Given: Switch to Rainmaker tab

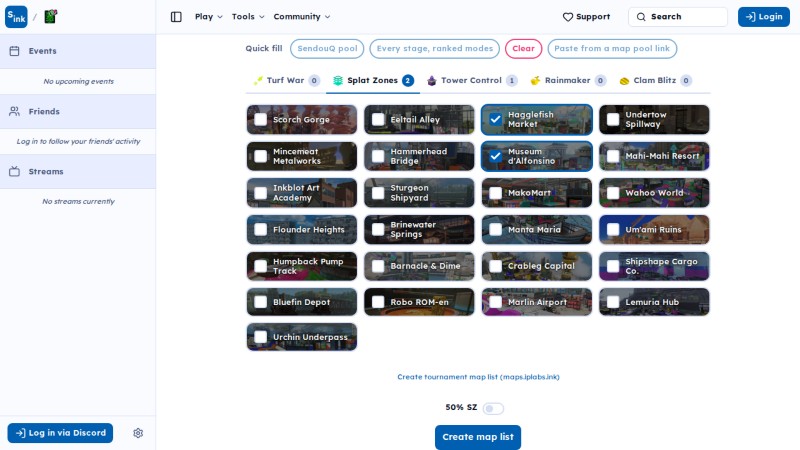Looking at the screenshot, I should (568, 81).
